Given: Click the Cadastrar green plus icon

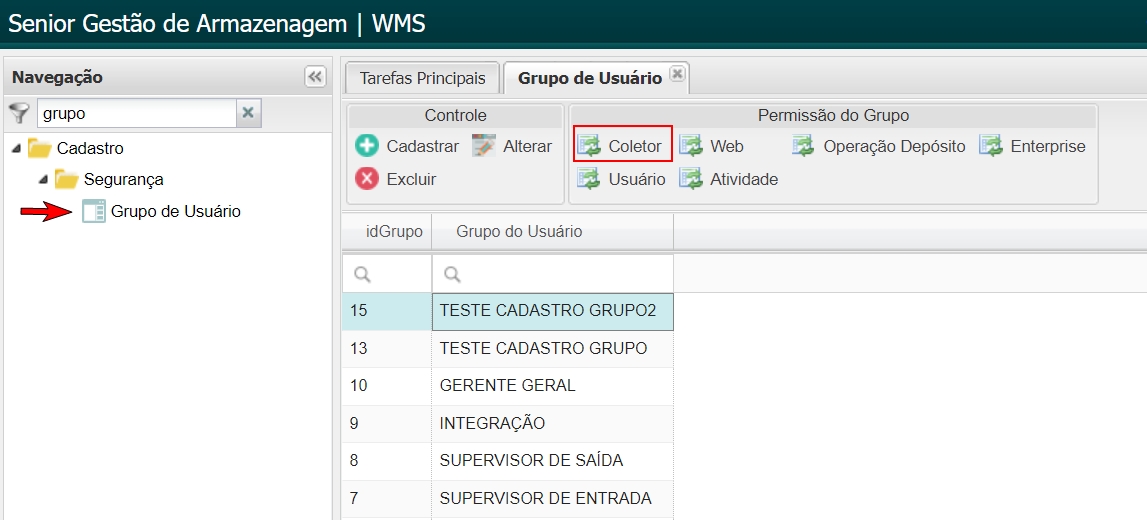Looking at the screenshot, I should point(367,146).
